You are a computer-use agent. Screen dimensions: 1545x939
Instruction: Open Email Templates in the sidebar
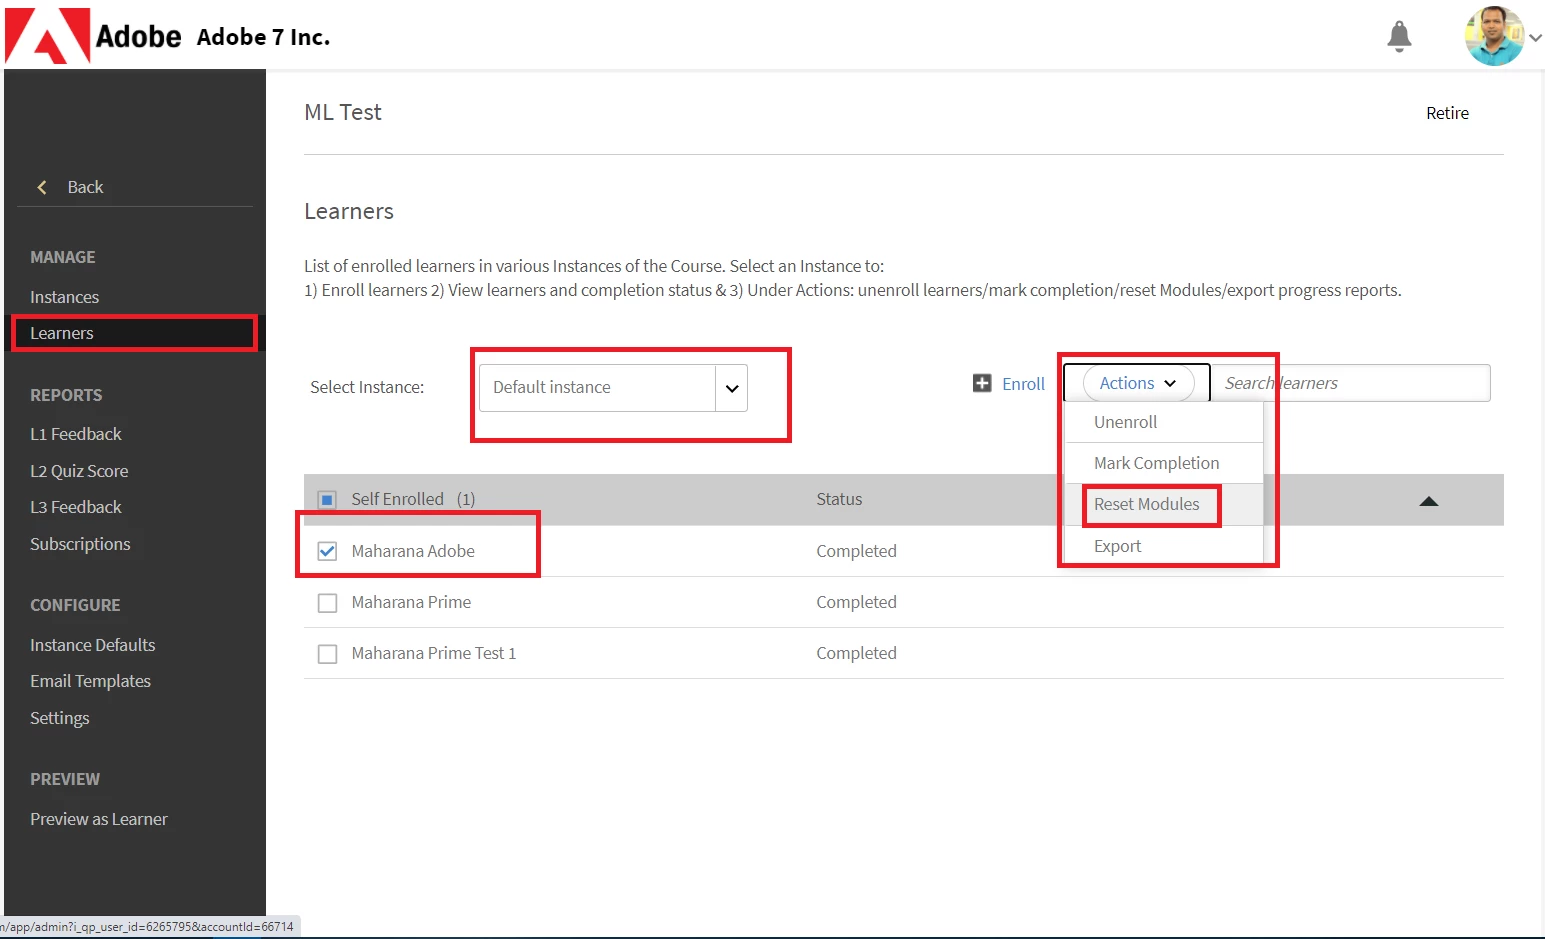click(x=90, y=681)
